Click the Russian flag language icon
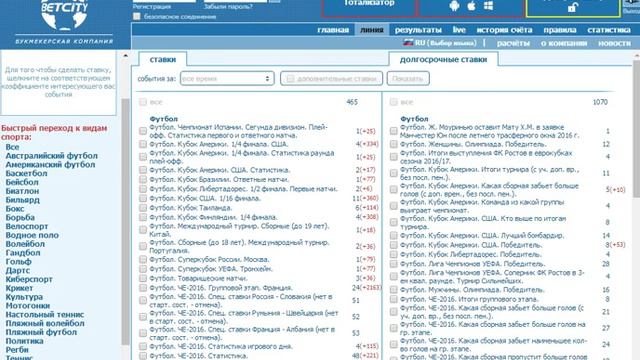 pos(408,42)
